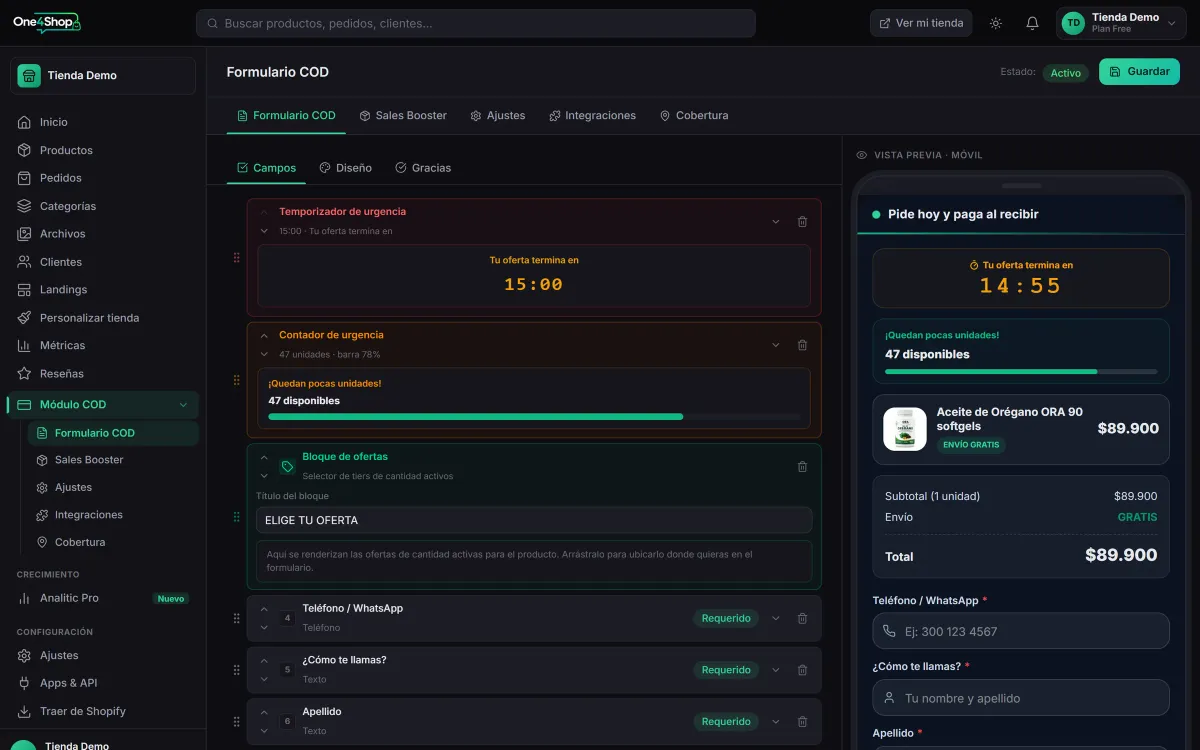Open Pedidos from the sidebar
The height and width of the screenshot is (750, 1200).
103,178
